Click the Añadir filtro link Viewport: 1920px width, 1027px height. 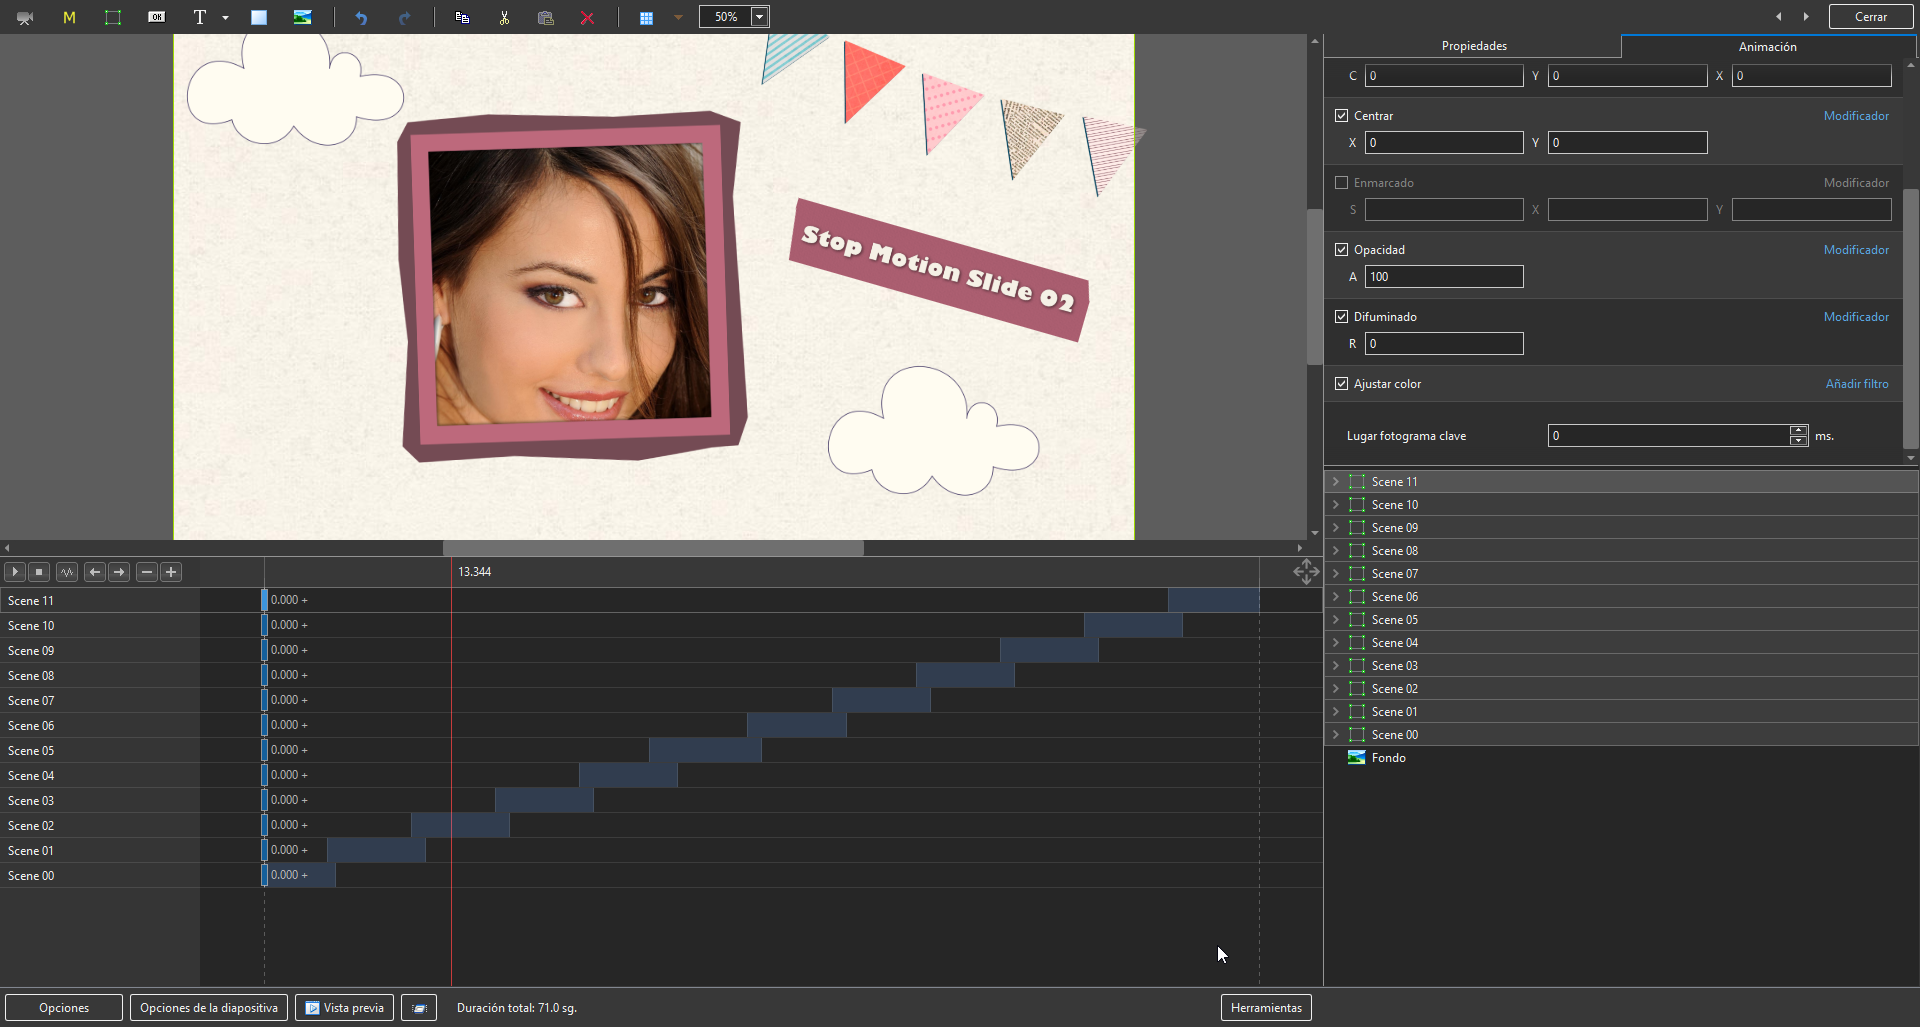pyautogui.click(x=1857, y=384)
